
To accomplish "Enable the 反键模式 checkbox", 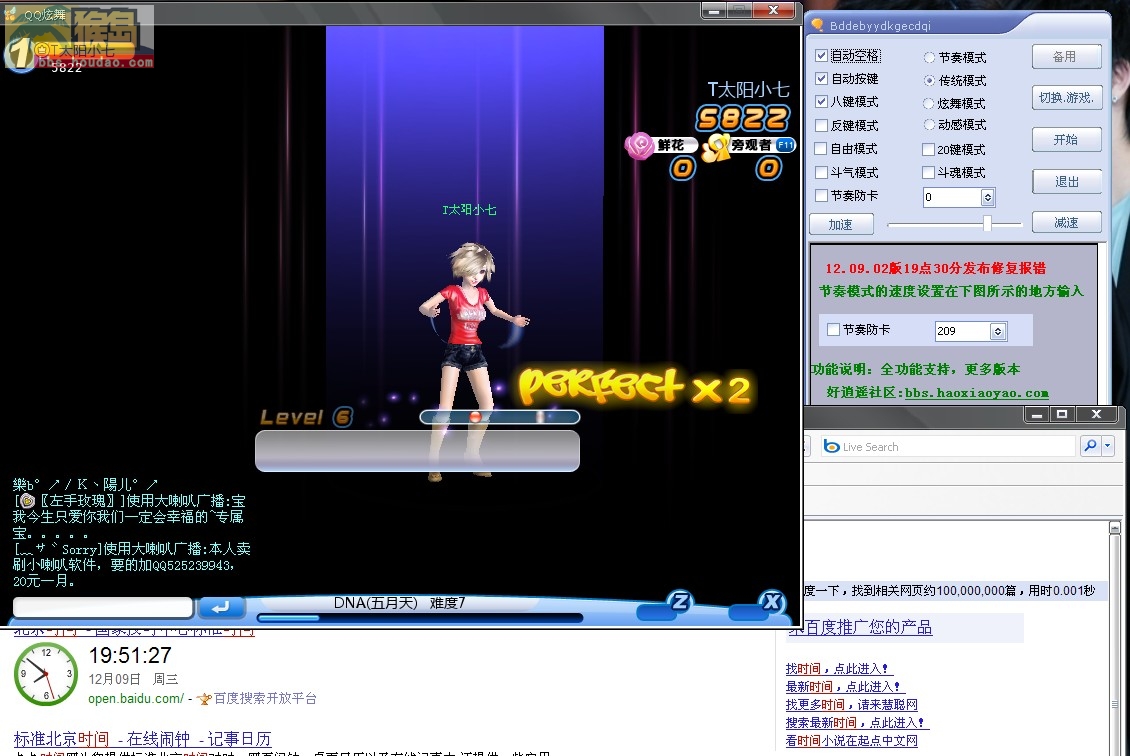I will tap(821, 125).
